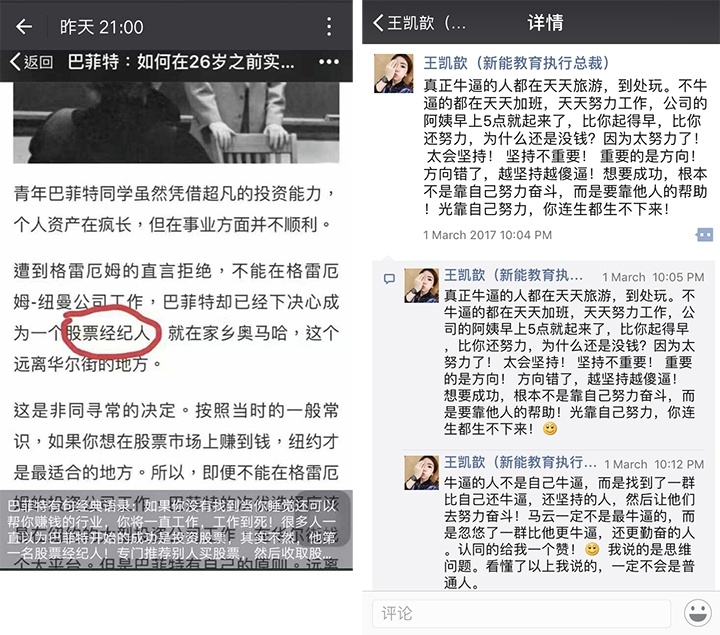Tap the 详情 page title
This screenshot has width=720, height=635.
point(545,22)
